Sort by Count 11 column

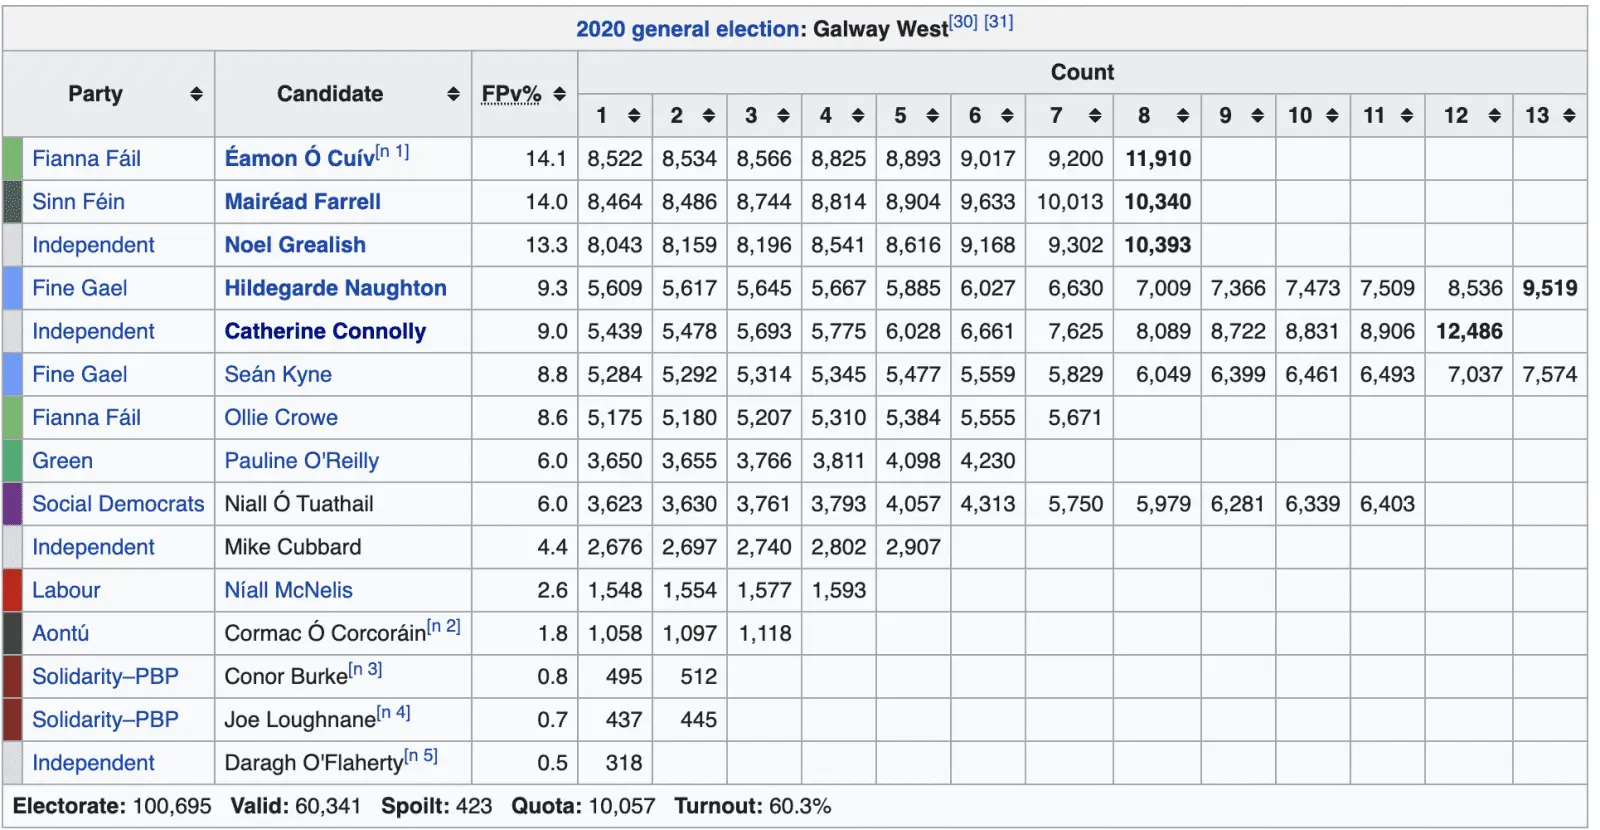(1407, 116)
